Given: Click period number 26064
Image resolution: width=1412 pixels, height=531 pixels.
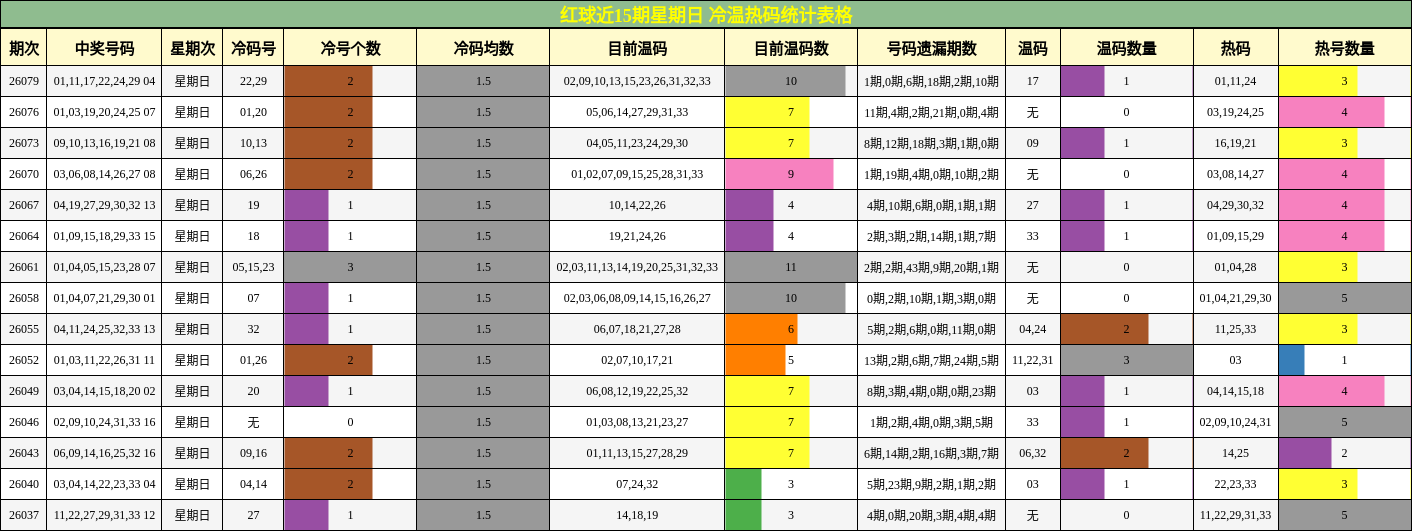Looking at the screenshot, I should click(24, 236).
